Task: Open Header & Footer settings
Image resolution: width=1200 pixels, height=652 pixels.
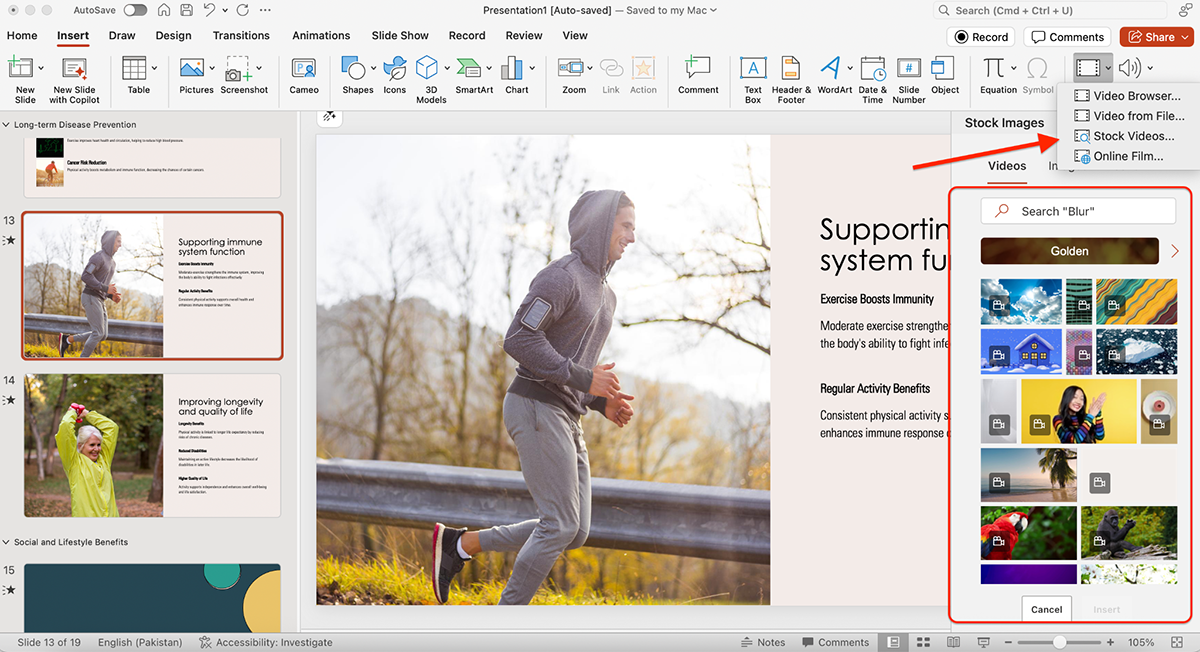Action: tap(790, 74)
